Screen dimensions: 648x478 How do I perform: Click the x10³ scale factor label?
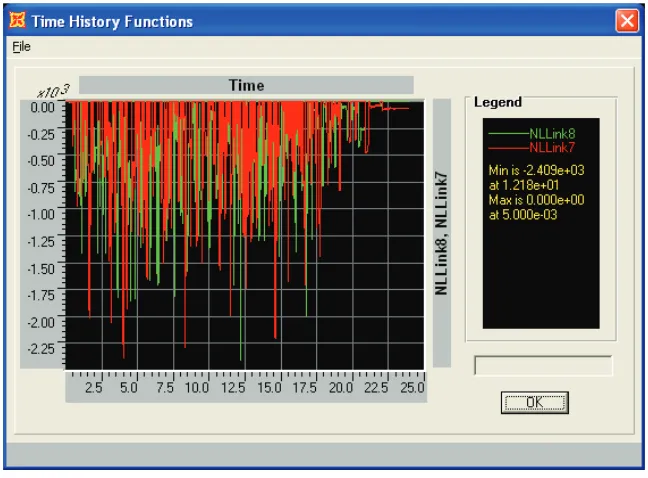tap(53, 92)
